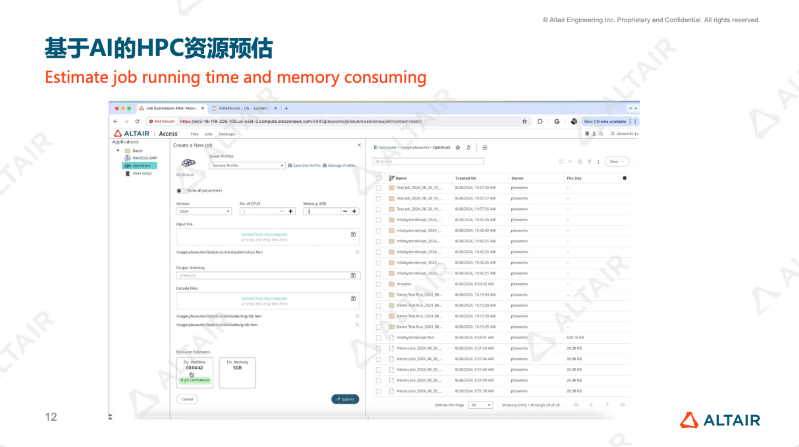
Task: Remove the dvgrids.fem include file
Action: [357, 316]
